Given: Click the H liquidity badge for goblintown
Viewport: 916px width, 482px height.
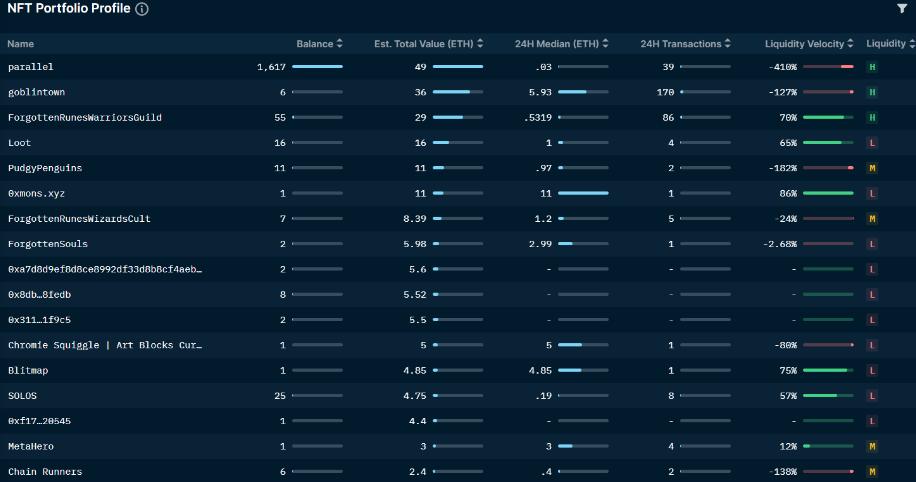Looking at the screenshot, I should [873, 92].
